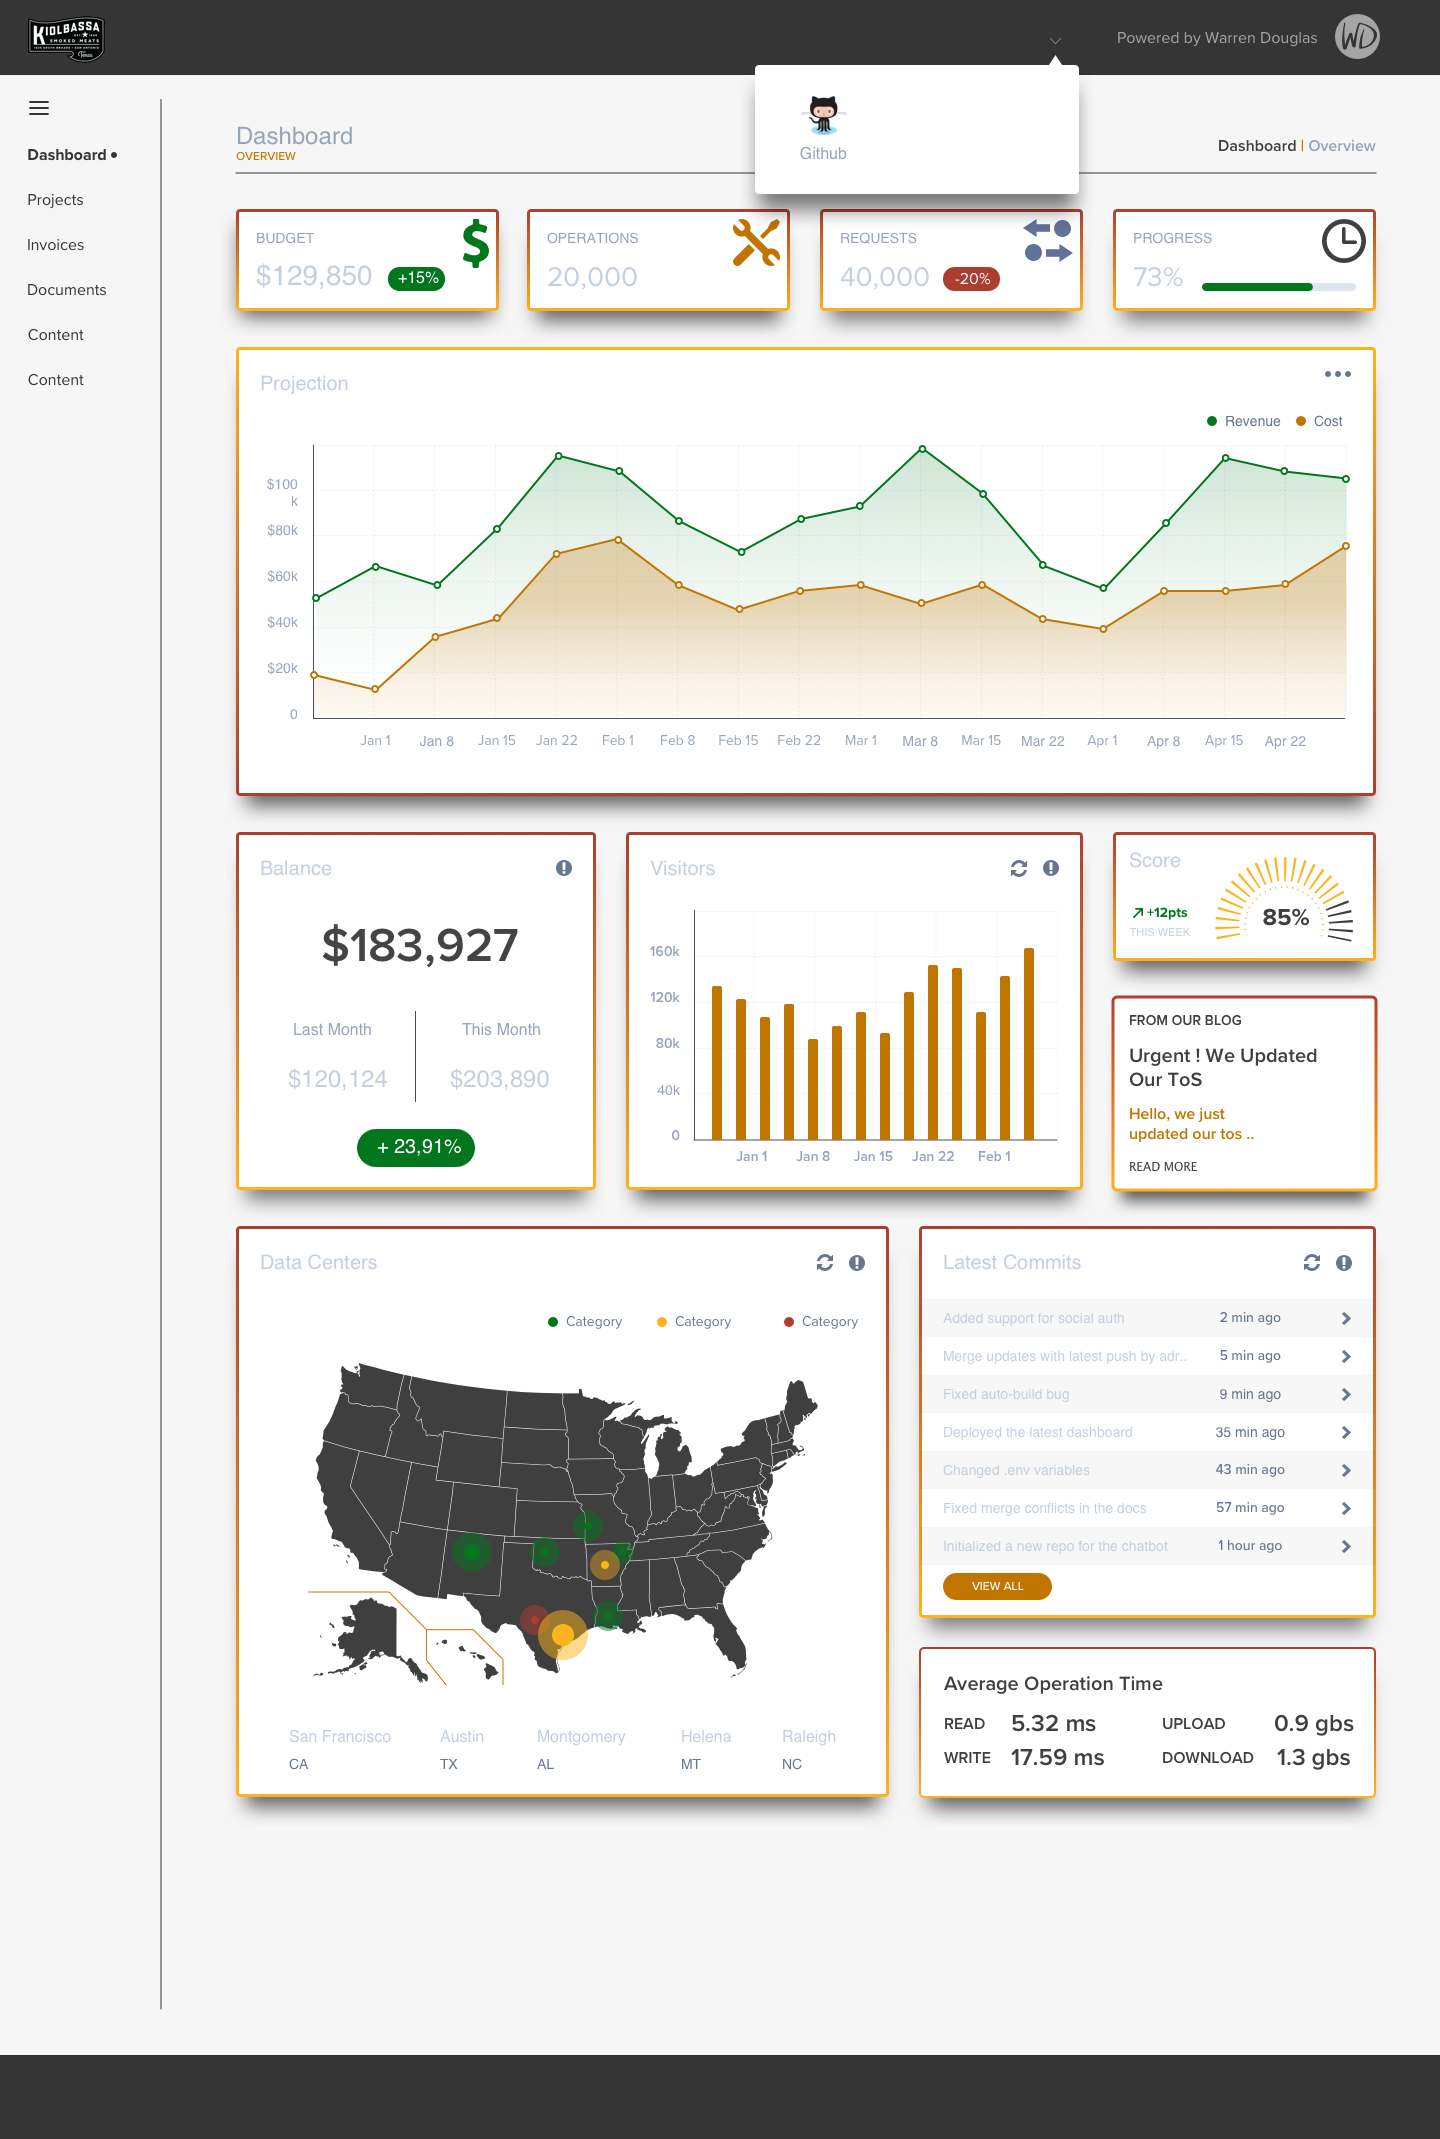Open the Projection three-dots options menu
1440x2139 pixels.
[x=1338, y=374]
